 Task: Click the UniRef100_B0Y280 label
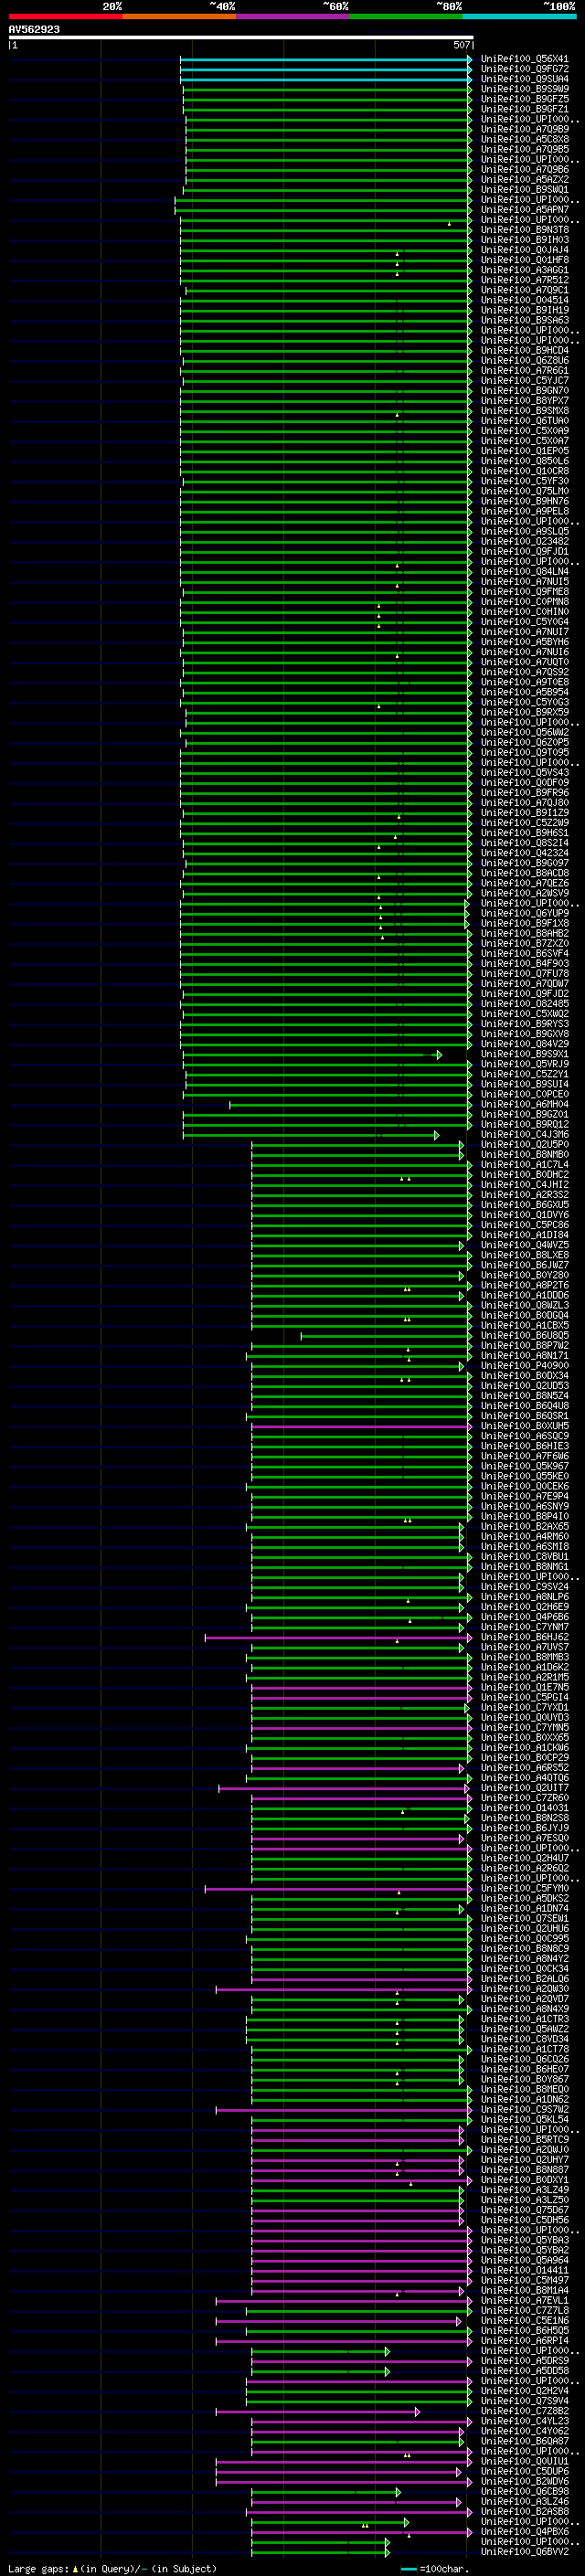pyautogui.click(x=525, y=1276)
